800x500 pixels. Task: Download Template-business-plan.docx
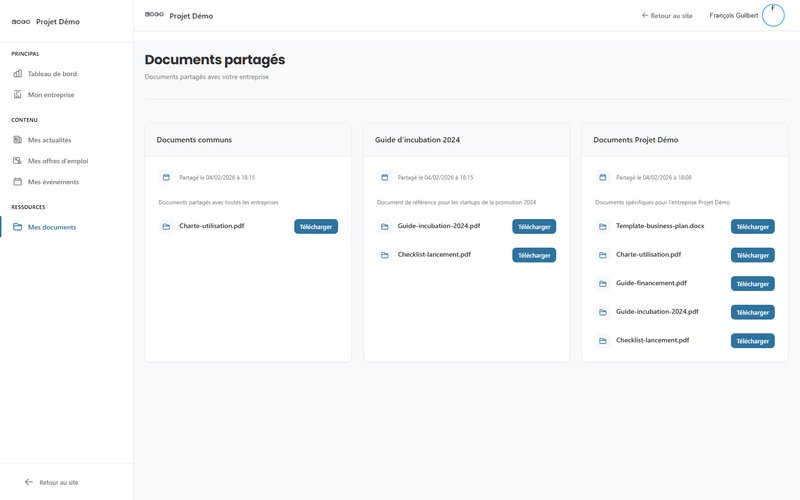752,227
